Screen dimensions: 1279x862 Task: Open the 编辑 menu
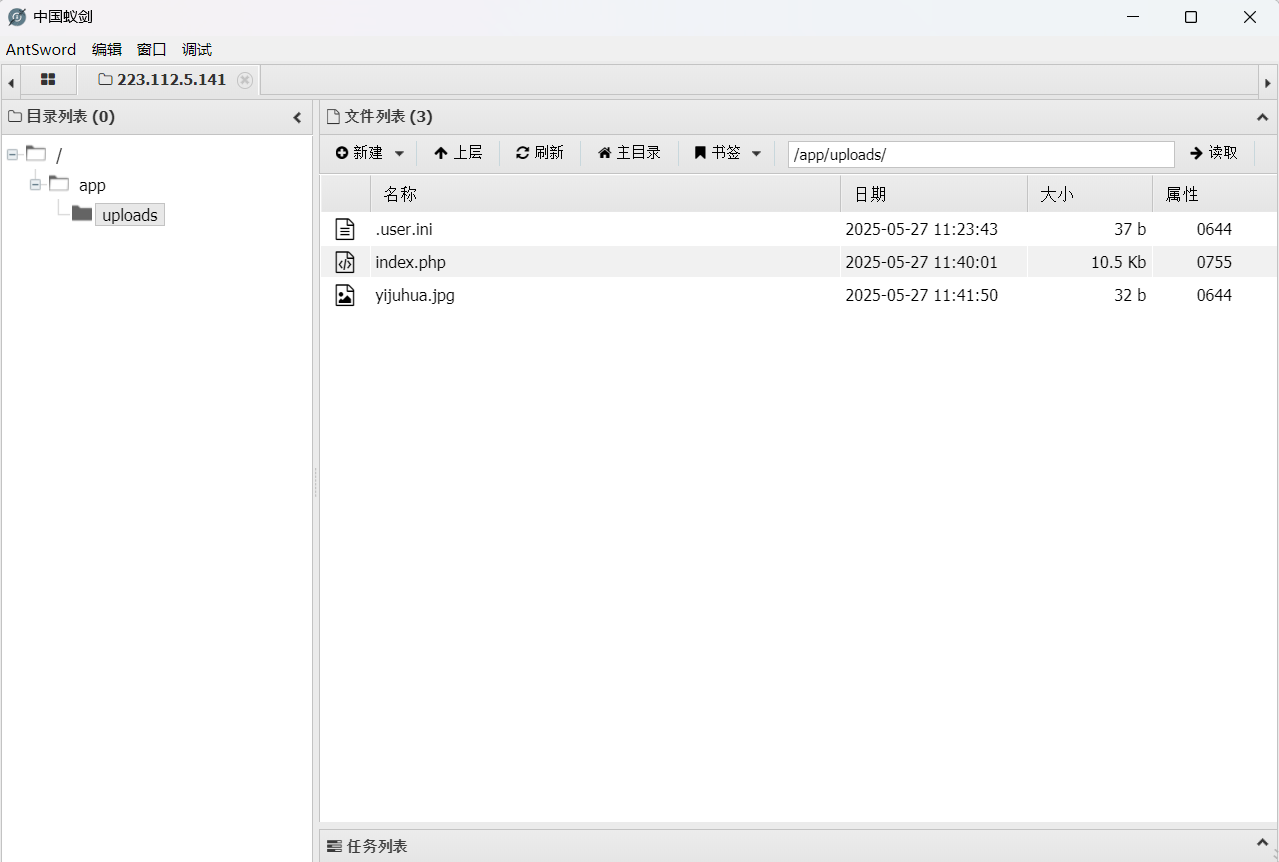[x=107, y=49]
